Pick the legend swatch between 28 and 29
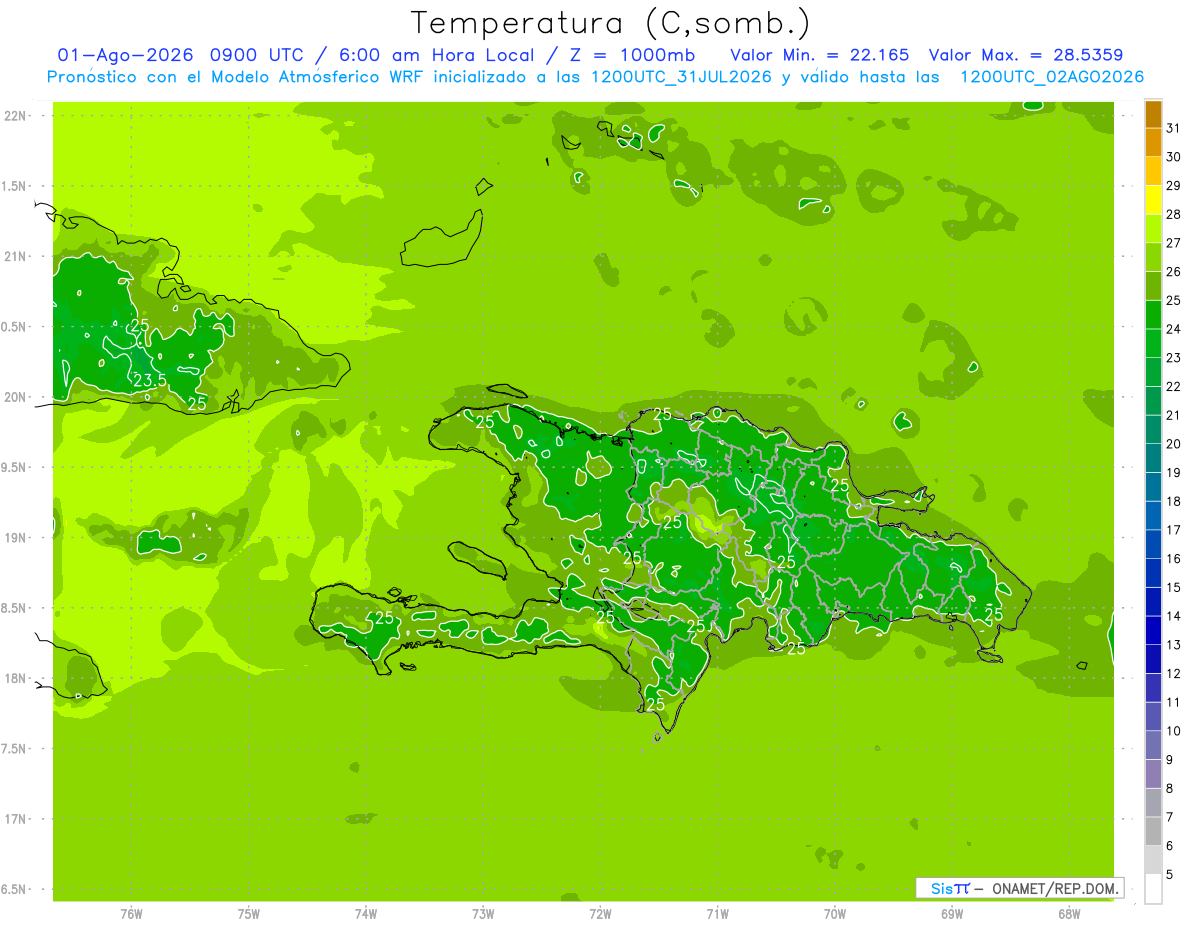Image resolution: width=1200 pixels, height=927 pixels. point(1153,200)
